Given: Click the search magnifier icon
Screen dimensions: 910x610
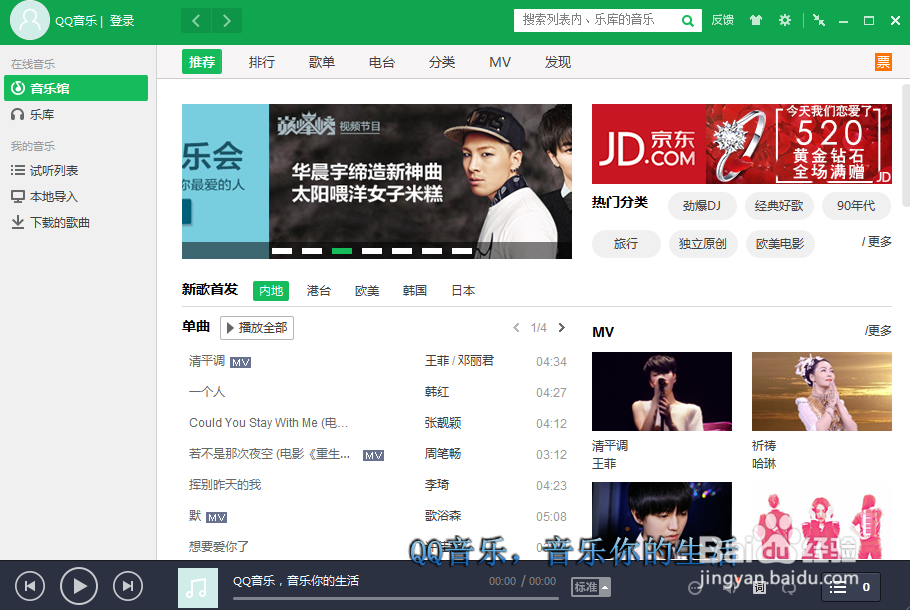Looking at the screenshot, I should [688, 21].
